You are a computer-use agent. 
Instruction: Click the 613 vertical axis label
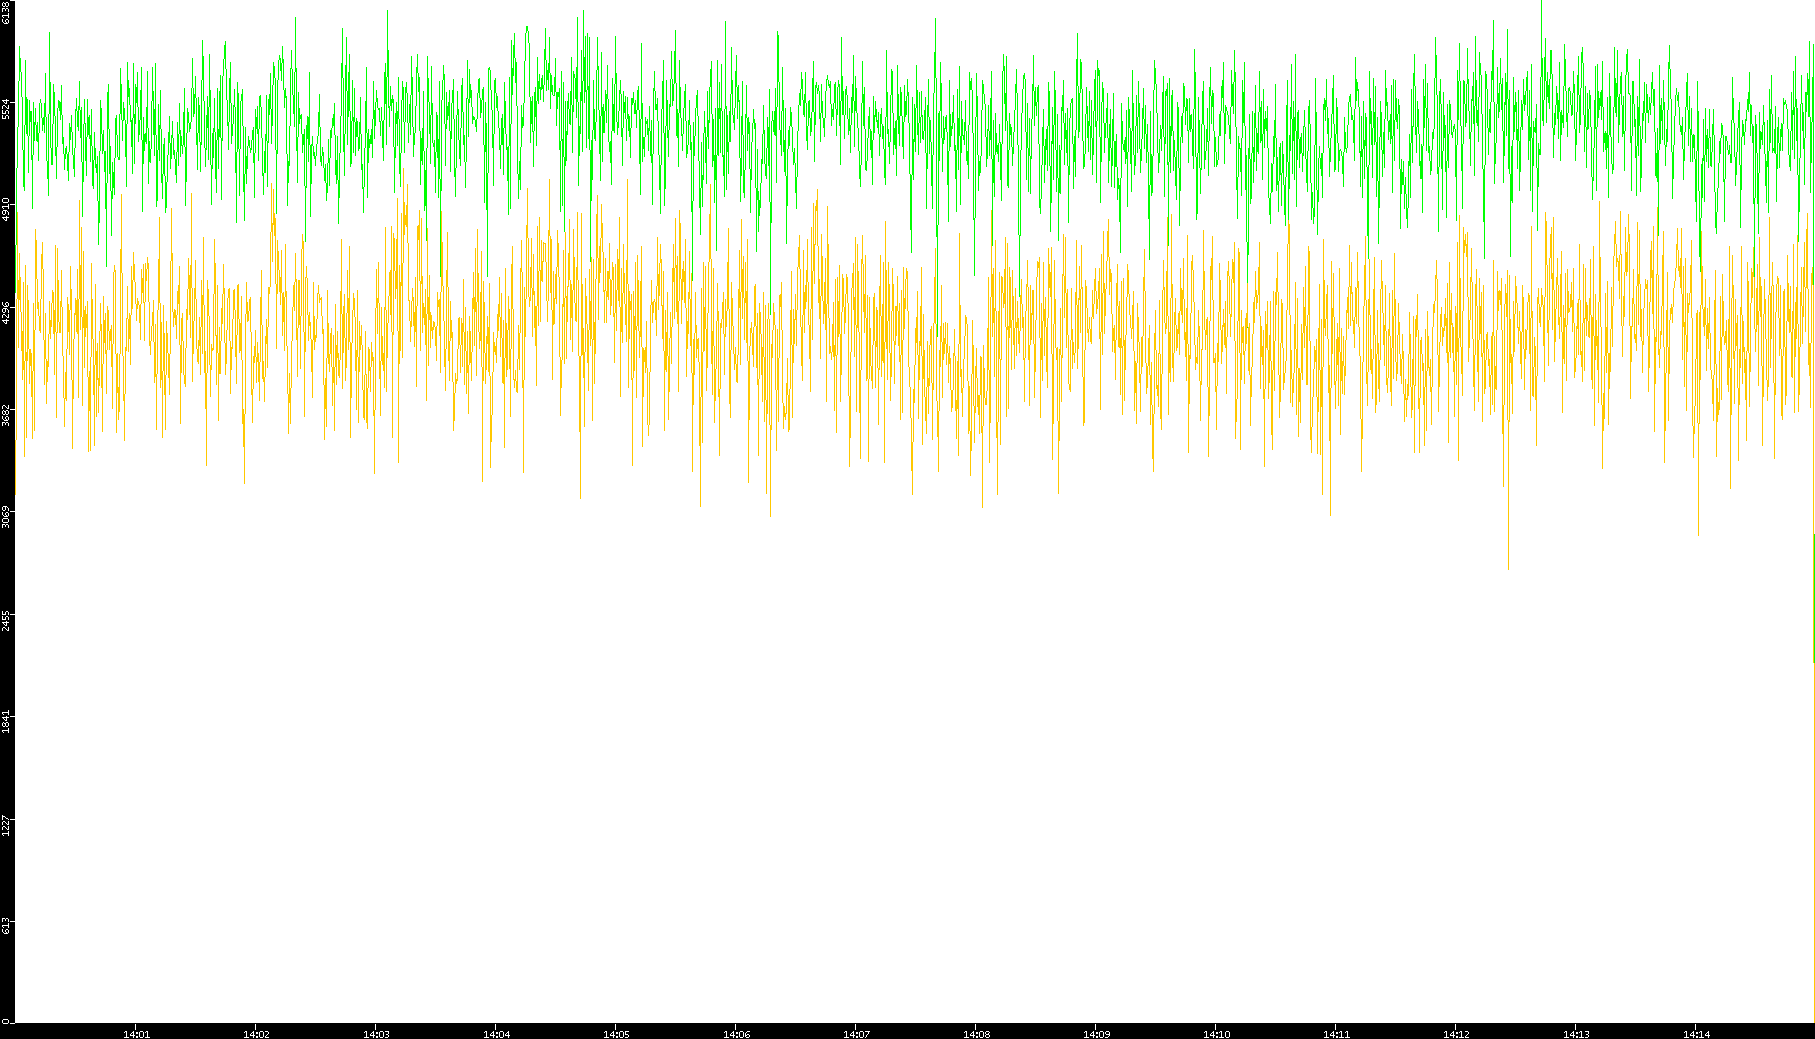pyautogui.click(x=6, y=926)
